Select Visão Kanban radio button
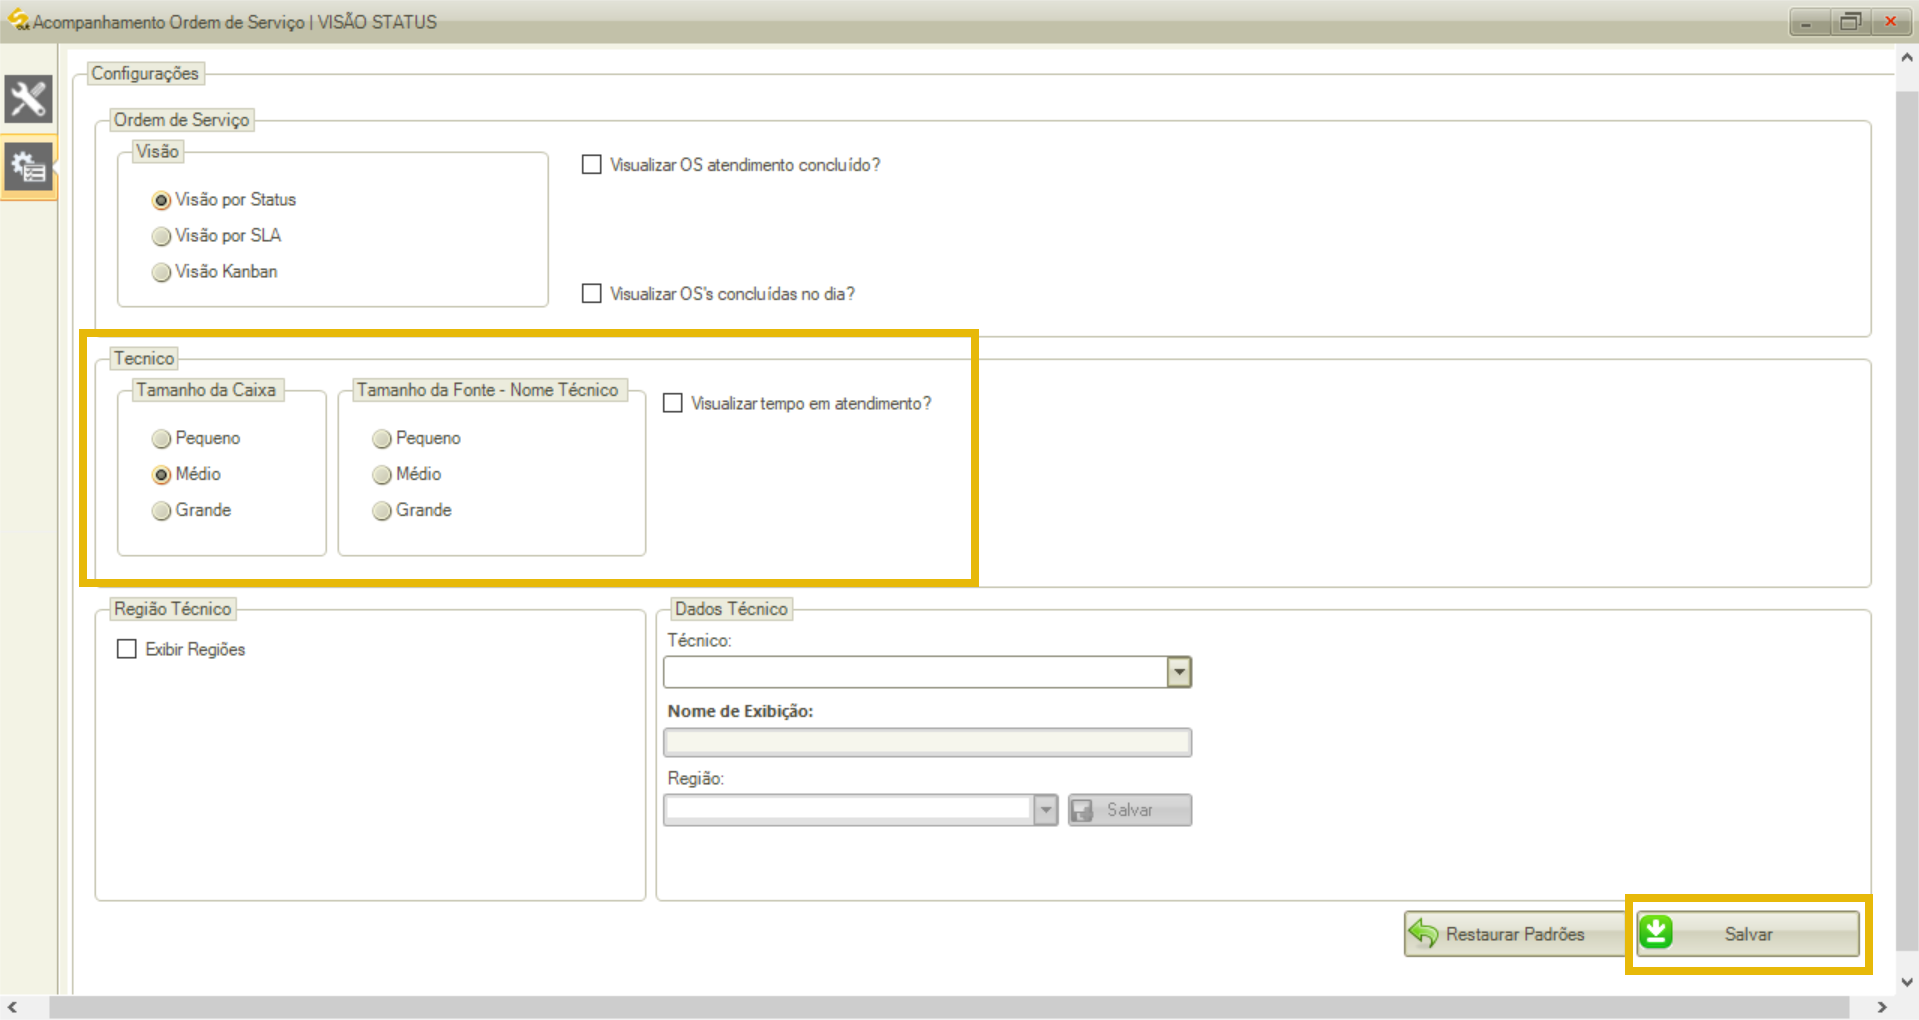 pyautogui.click(x=161, y=272)
